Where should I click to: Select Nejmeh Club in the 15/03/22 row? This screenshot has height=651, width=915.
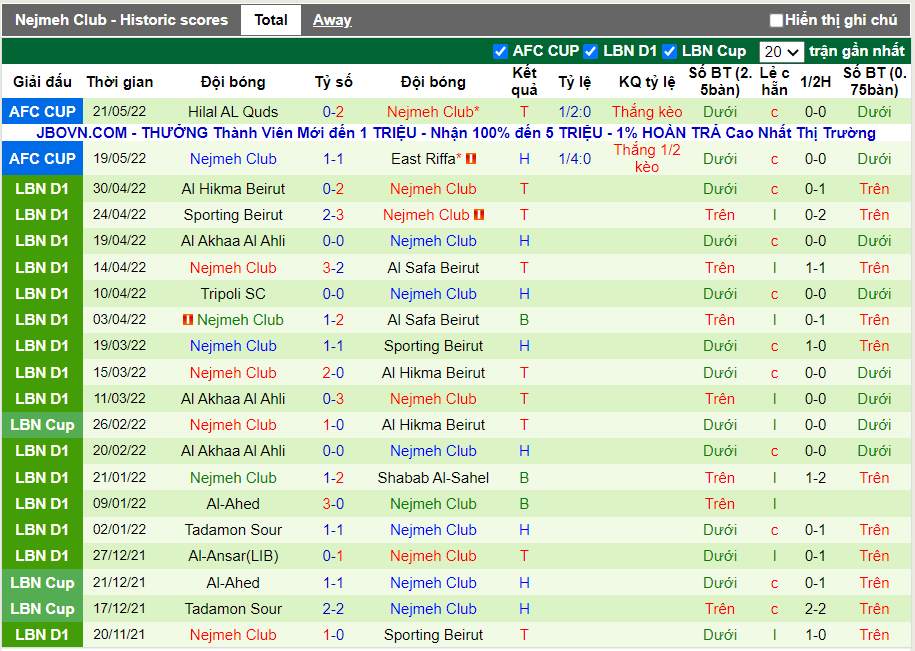233,373
